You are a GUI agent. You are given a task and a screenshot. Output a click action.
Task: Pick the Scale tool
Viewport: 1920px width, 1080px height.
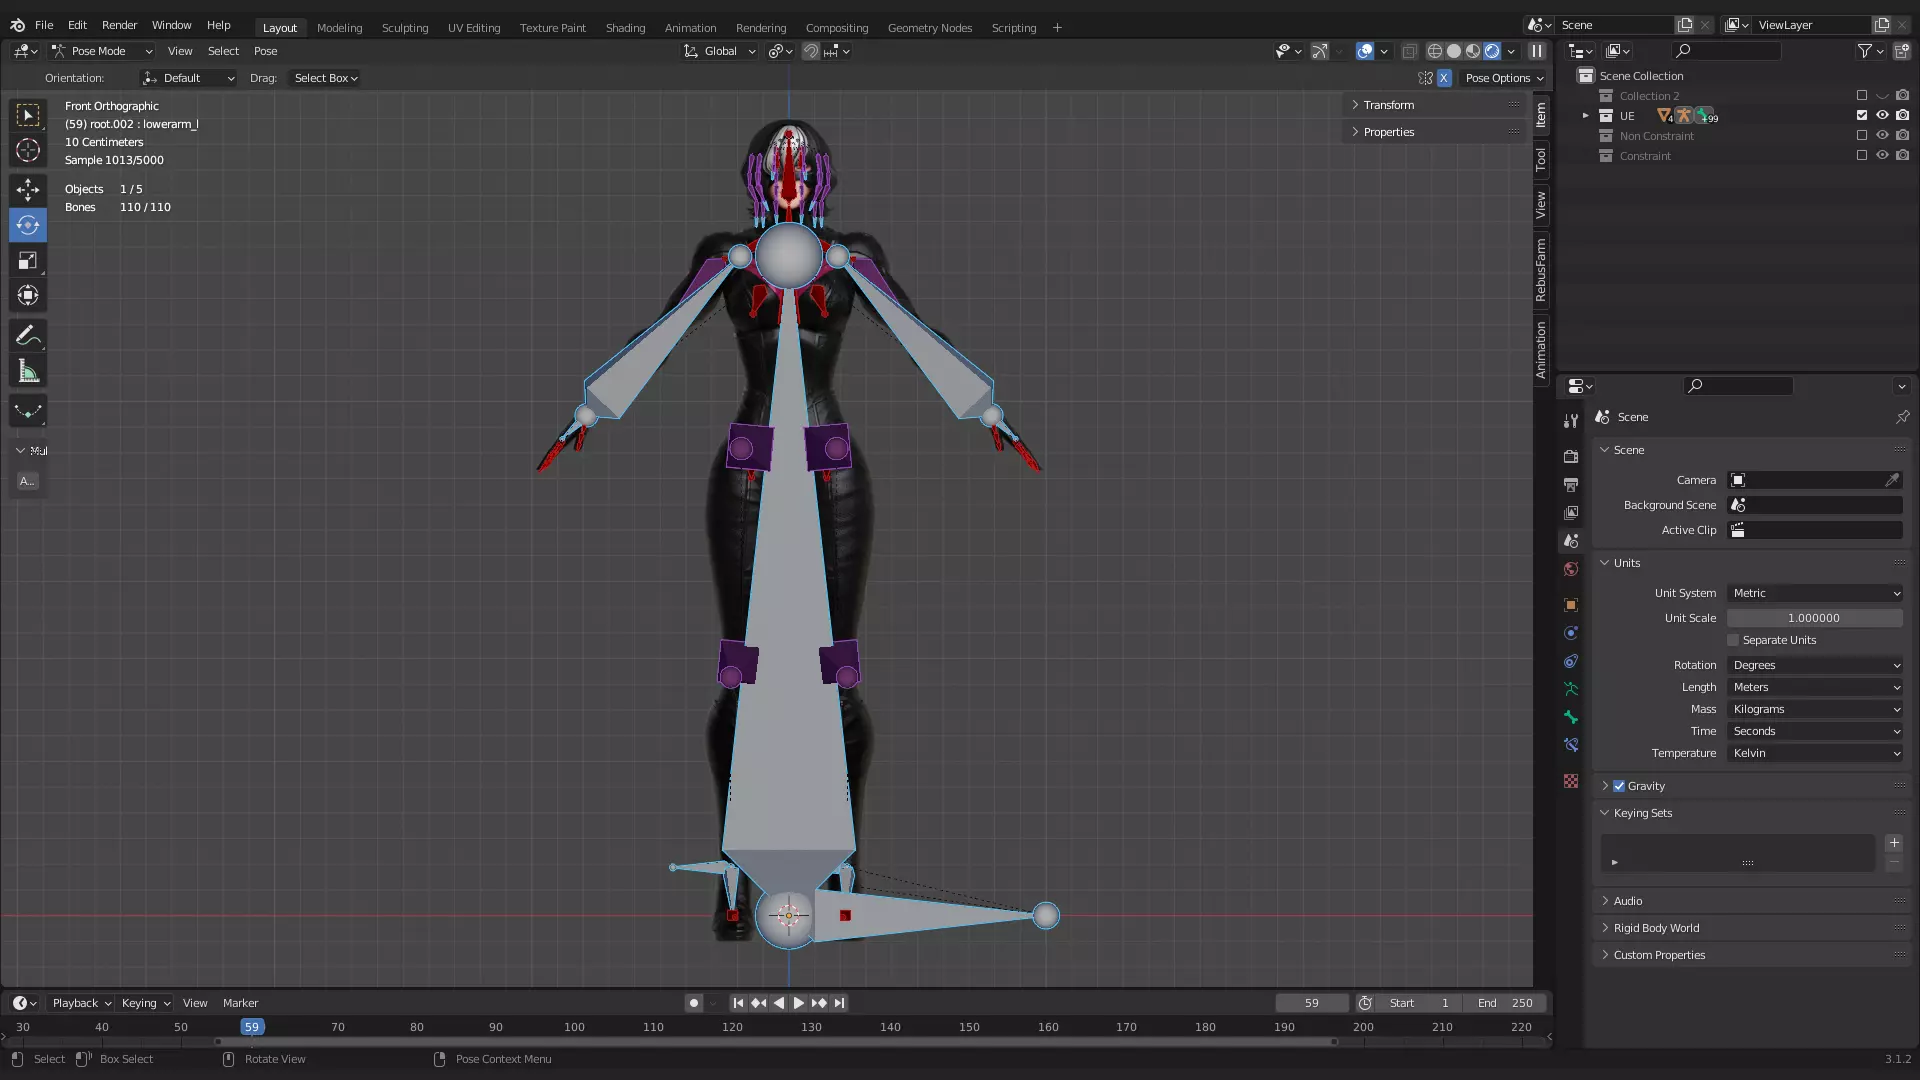[x=28, y=261]
